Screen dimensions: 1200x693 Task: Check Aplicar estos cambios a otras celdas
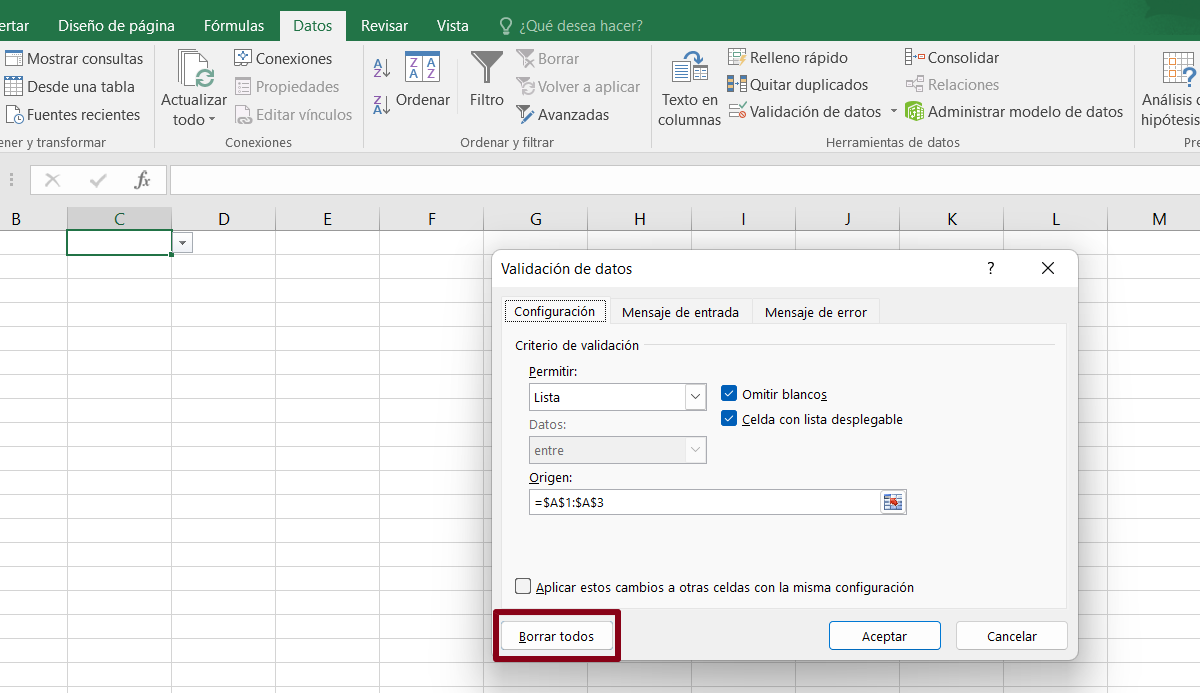[523, 587]
